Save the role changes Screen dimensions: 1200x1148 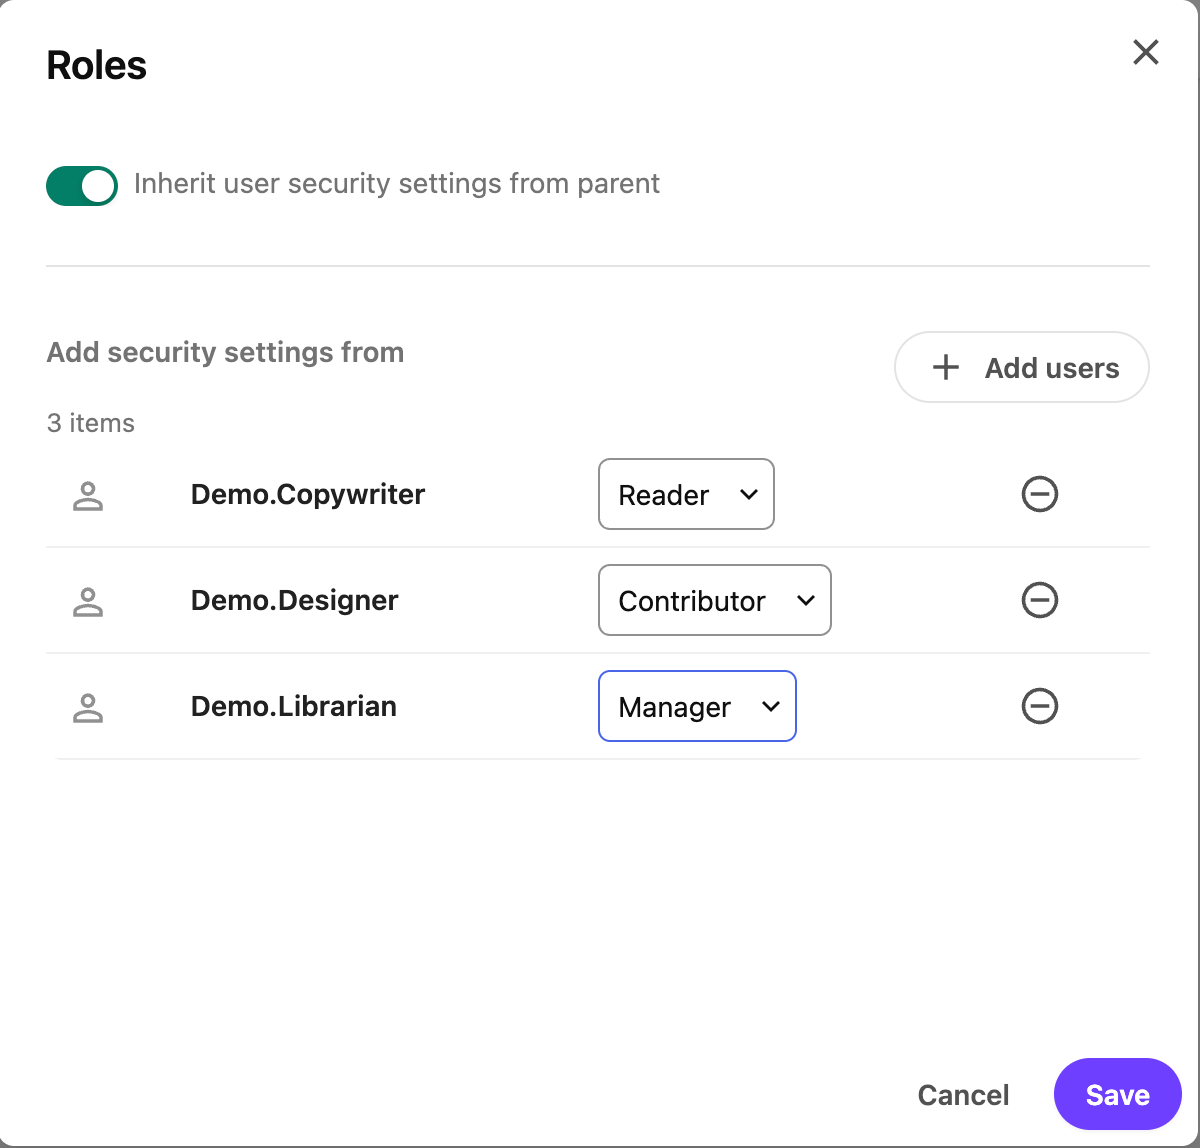coord(1117,1094)
